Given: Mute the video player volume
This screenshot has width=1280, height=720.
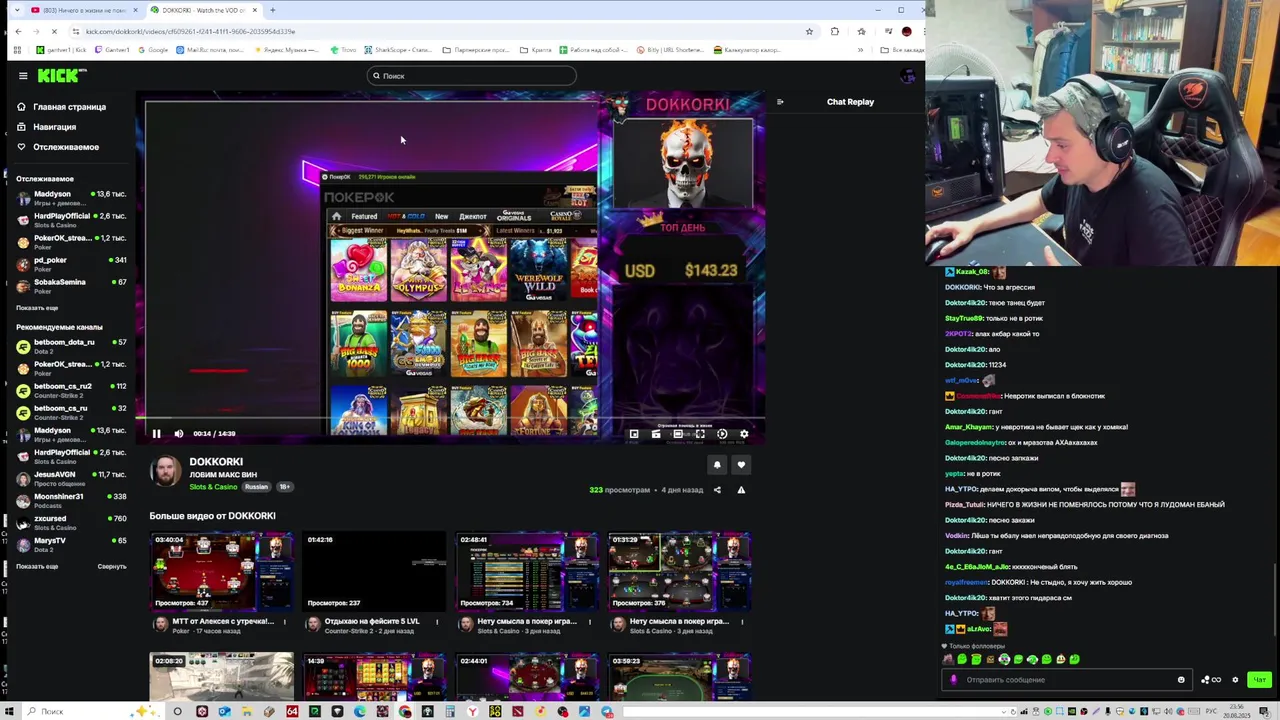Looking at the screenshot, I should pyautogui.click(x=178, y=433).
